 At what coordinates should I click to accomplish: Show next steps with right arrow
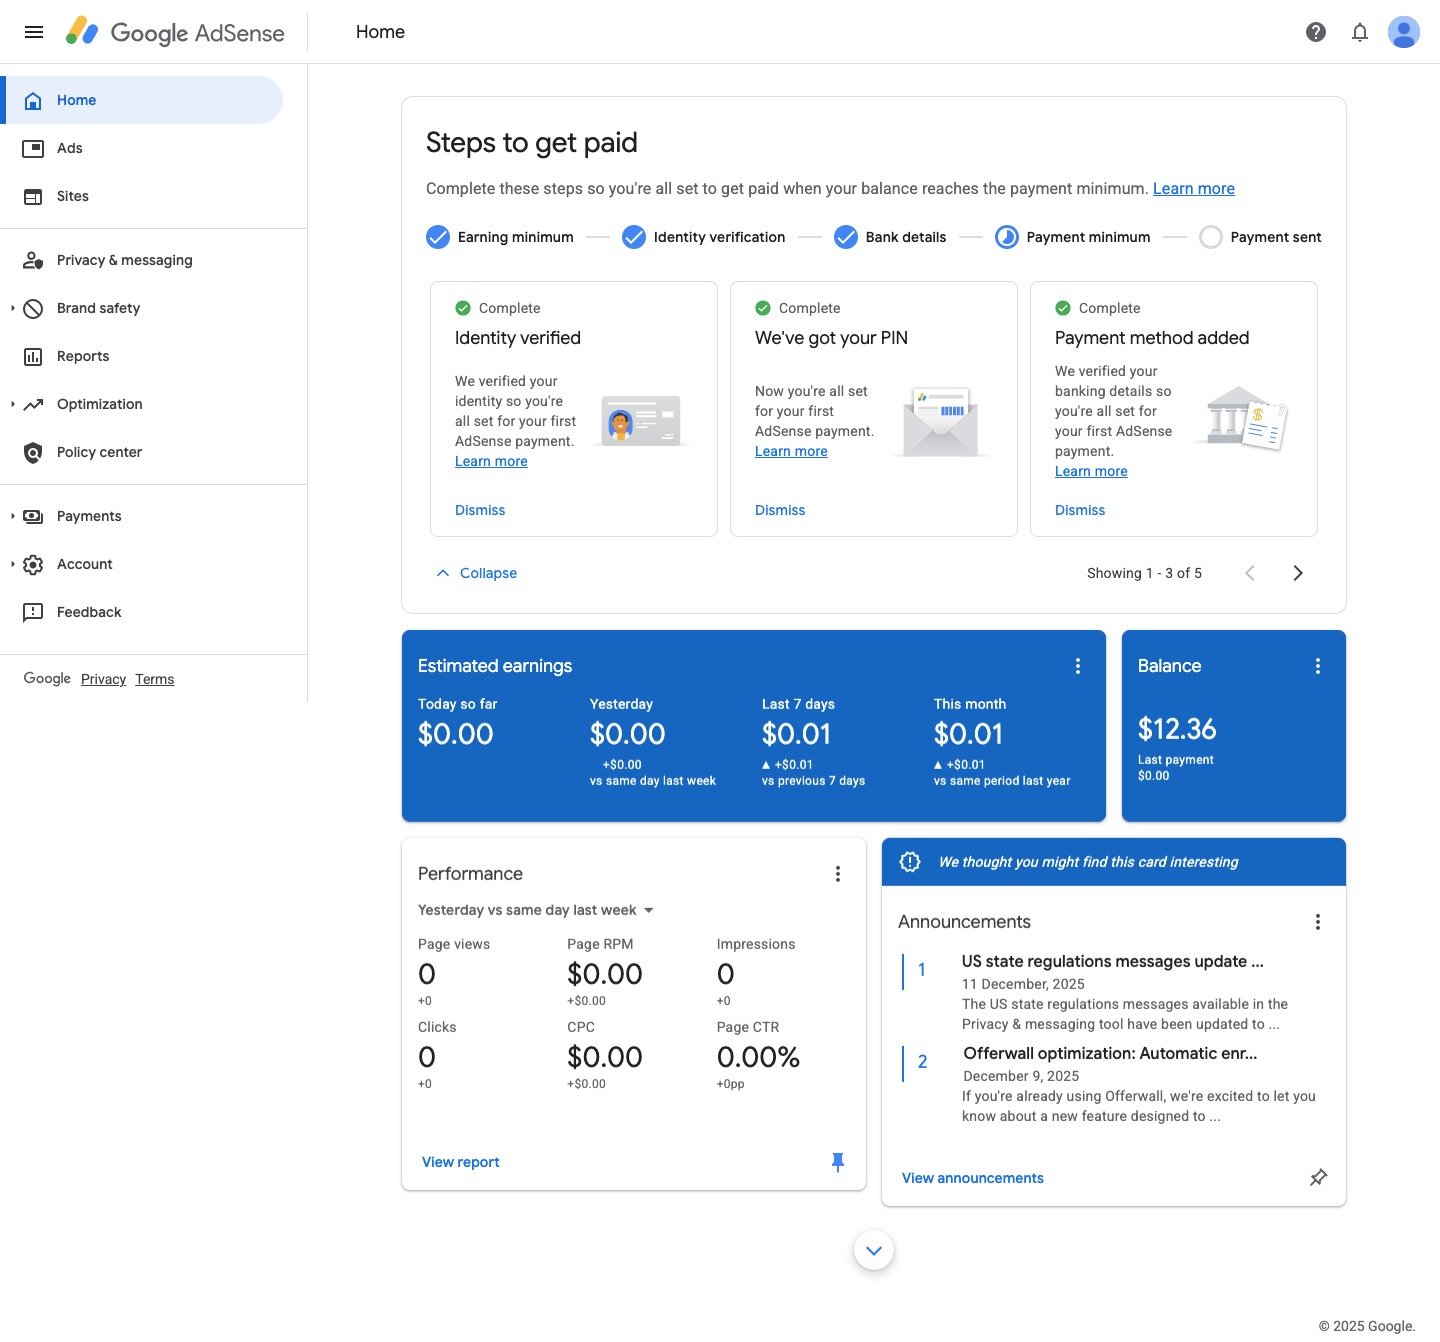1297,573
